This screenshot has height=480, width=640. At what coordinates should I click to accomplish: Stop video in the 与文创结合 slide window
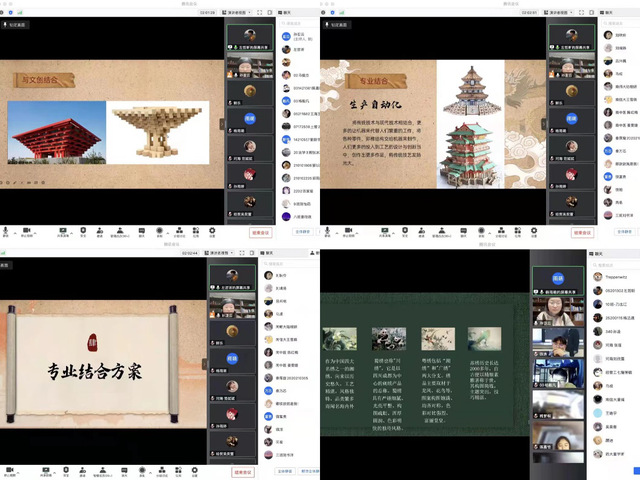pos(27,229)
